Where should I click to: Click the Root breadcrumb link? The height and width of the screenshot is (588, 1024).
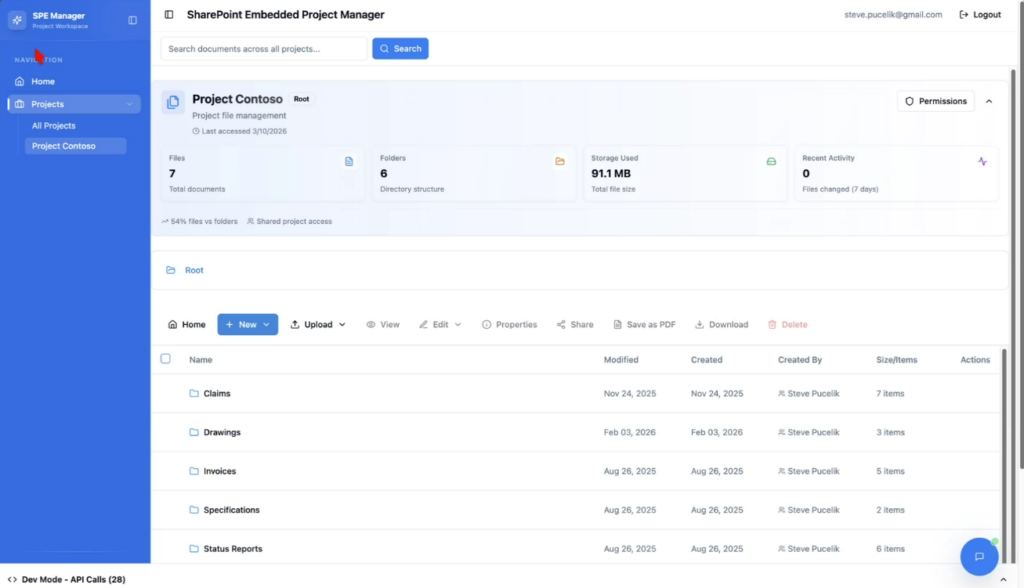tap(194, 270)
